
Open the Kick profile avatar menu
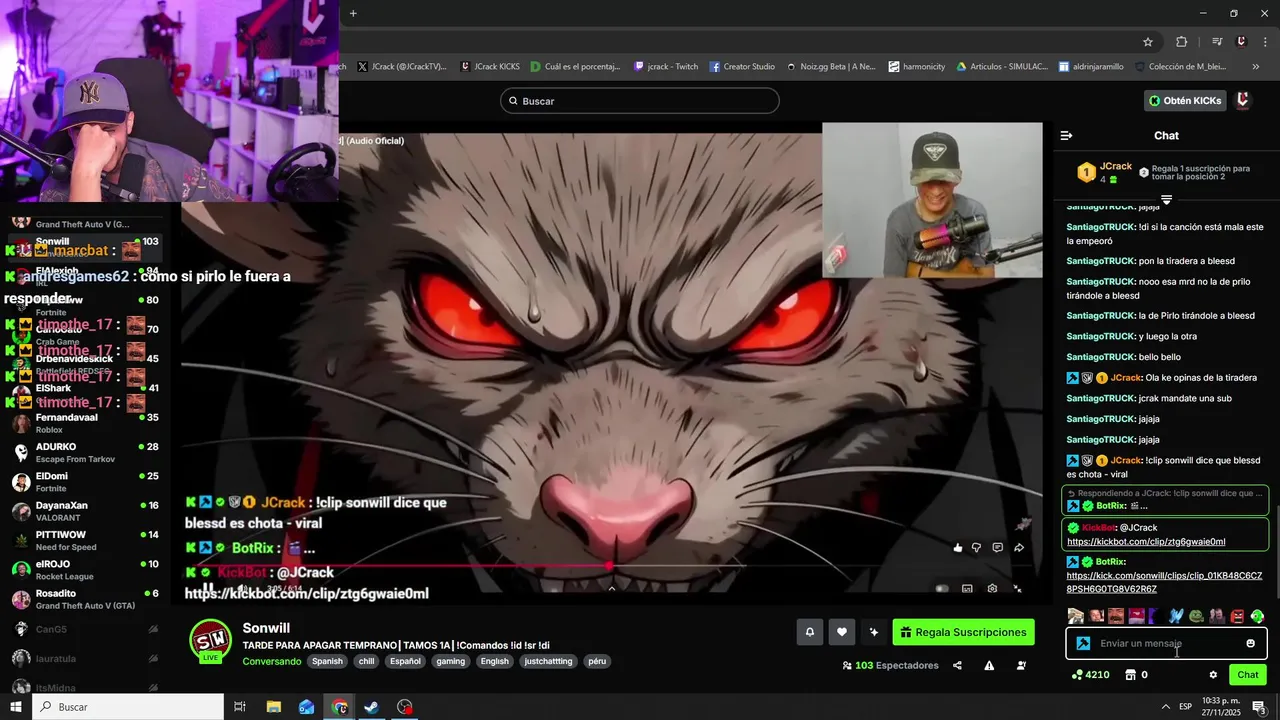pyautogui.click(x=1243, y=101)
